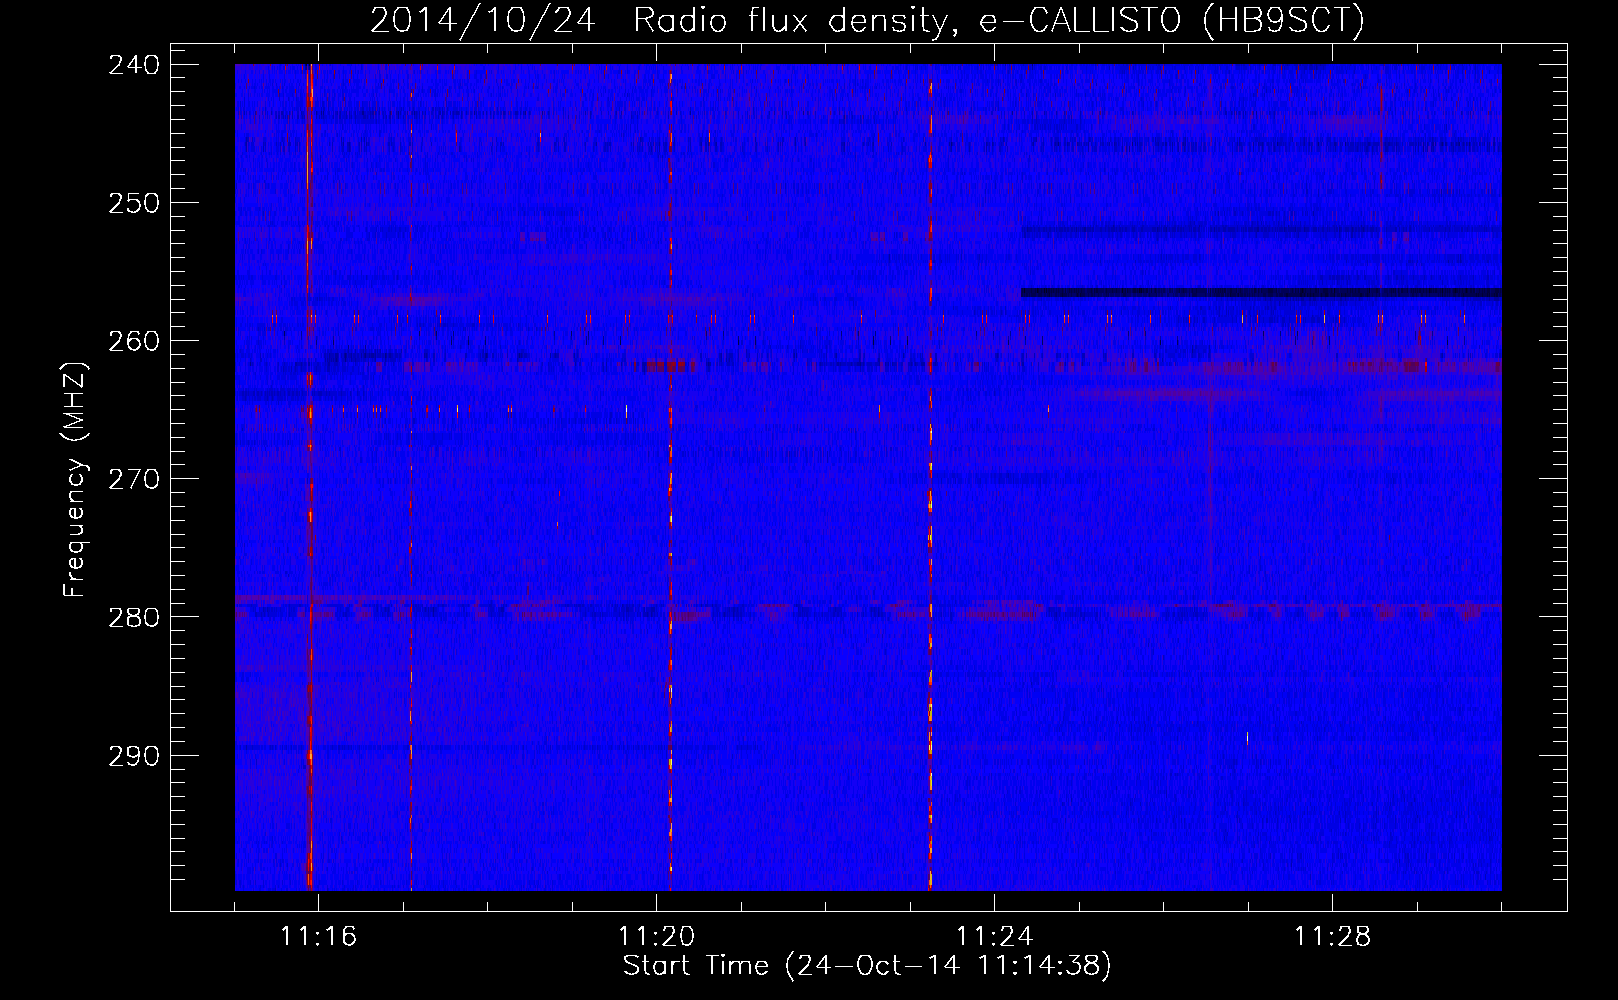Viewport: 1618px width, 1000px height.
Task: Click the bright vertical burst near 11:23
Action: [x=930, y=477]
